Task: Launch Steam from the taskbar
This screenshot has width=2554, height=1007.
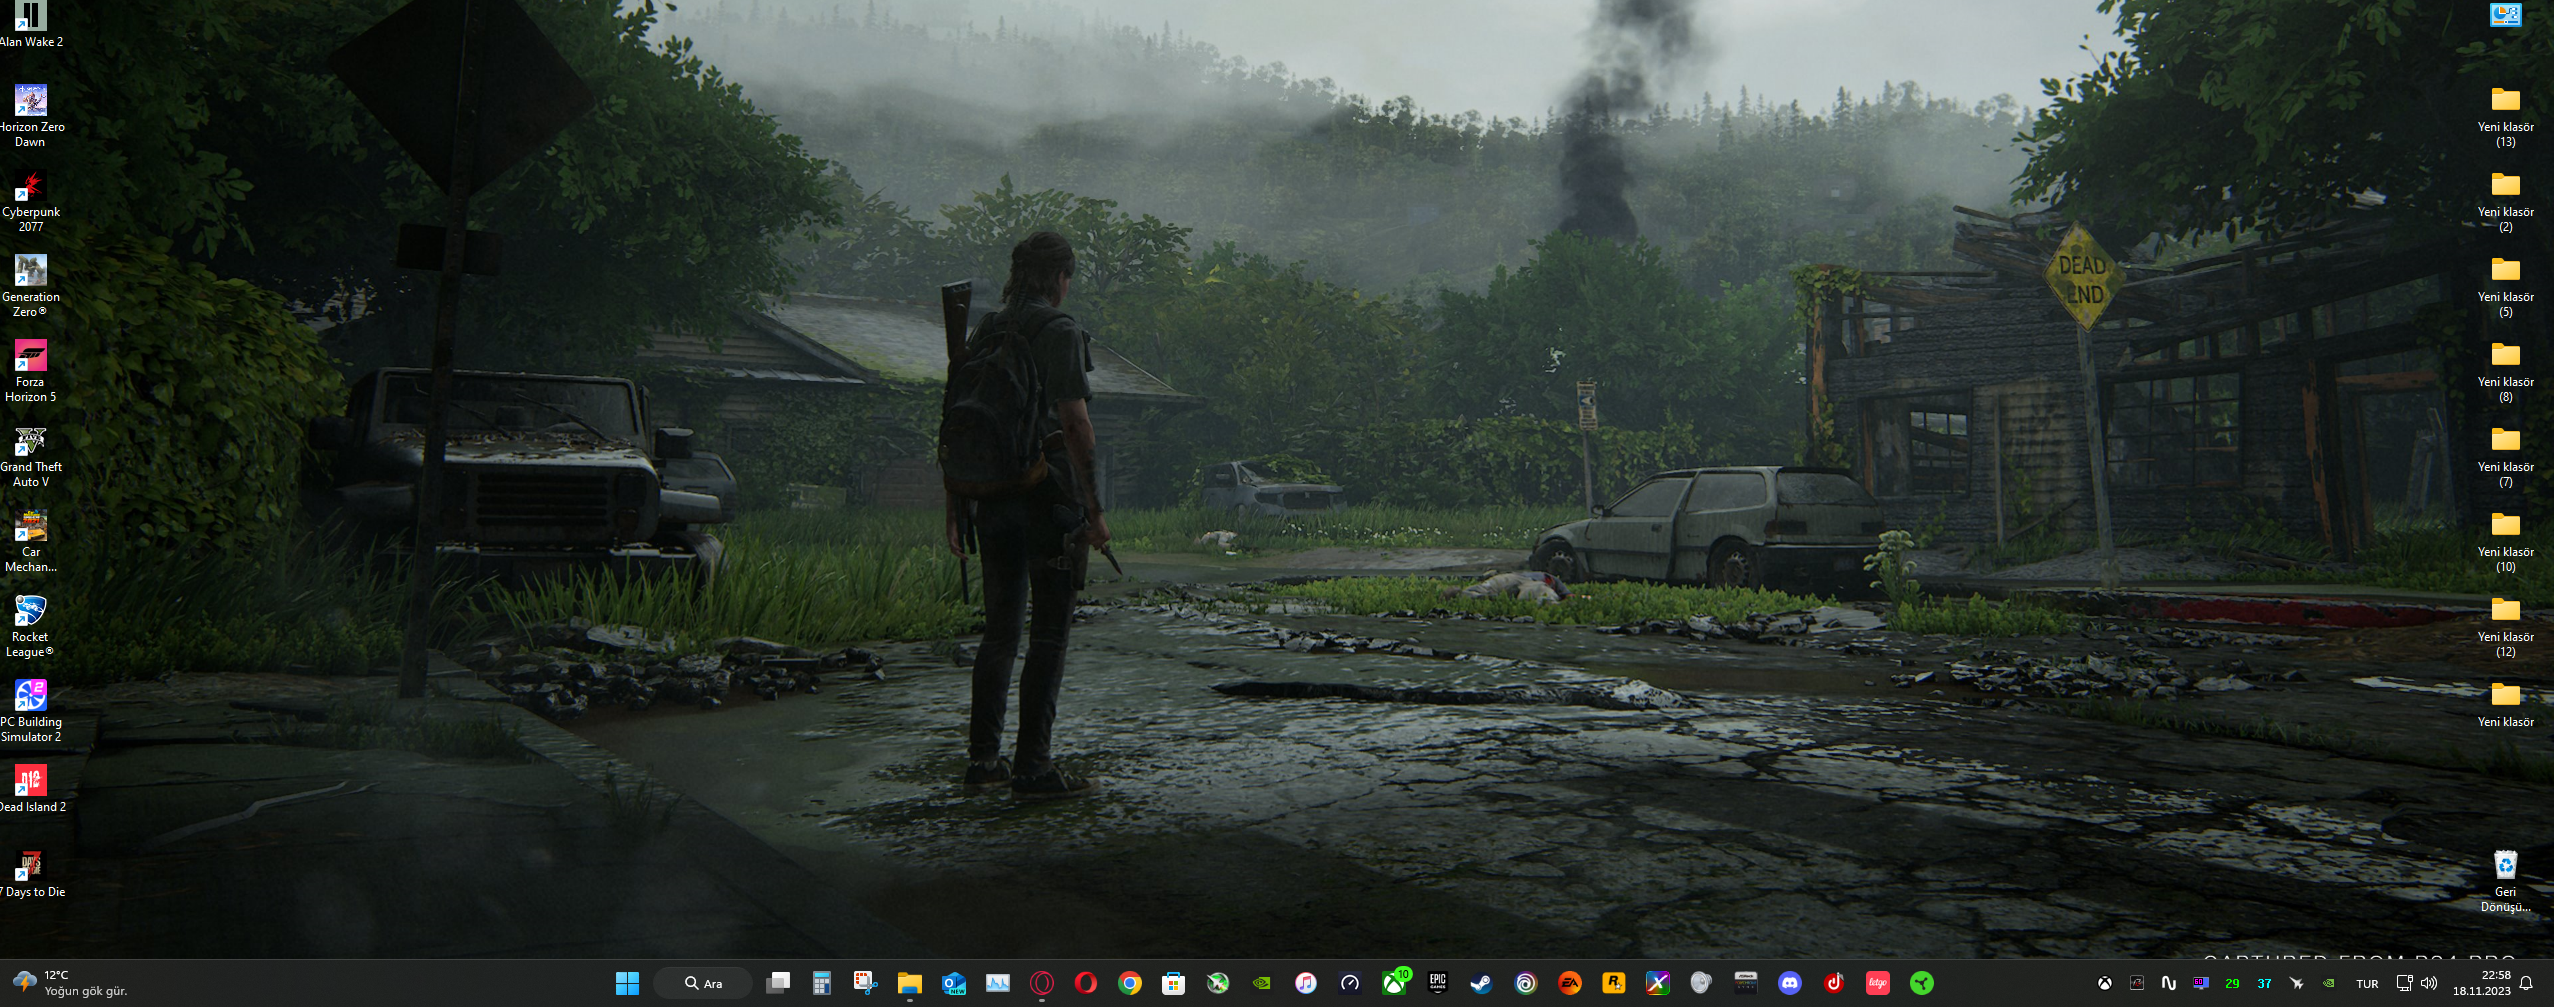Action: click(1482, 983)
